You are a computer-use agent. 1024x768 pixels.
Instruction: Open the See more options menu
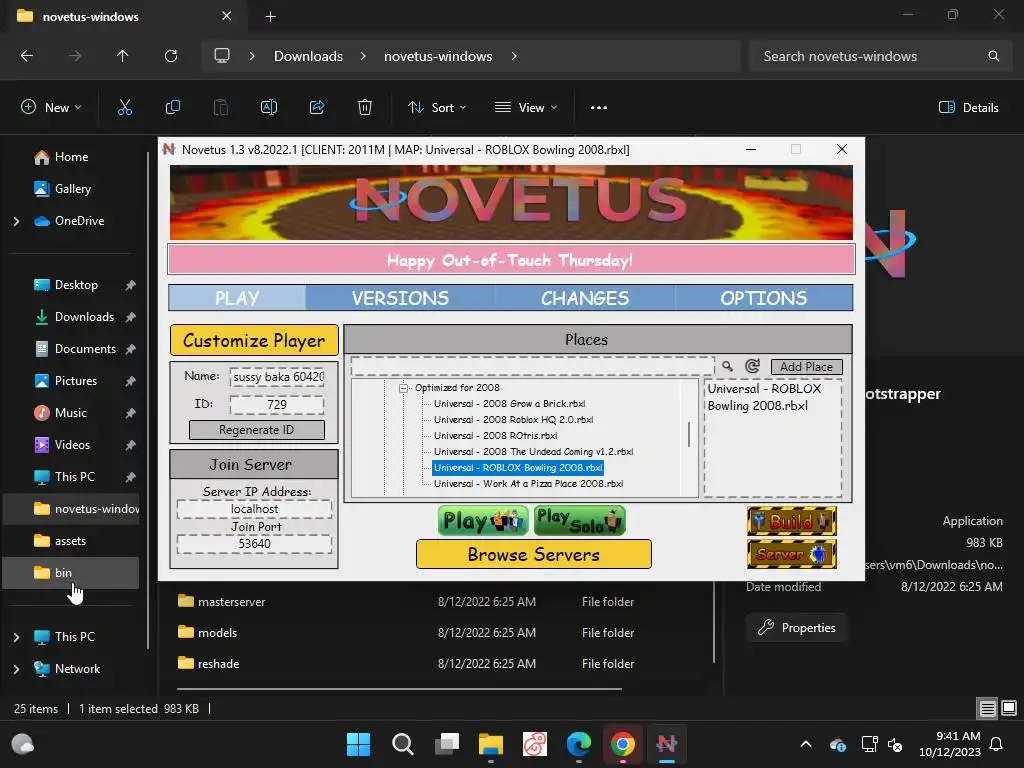pos(599,108)
